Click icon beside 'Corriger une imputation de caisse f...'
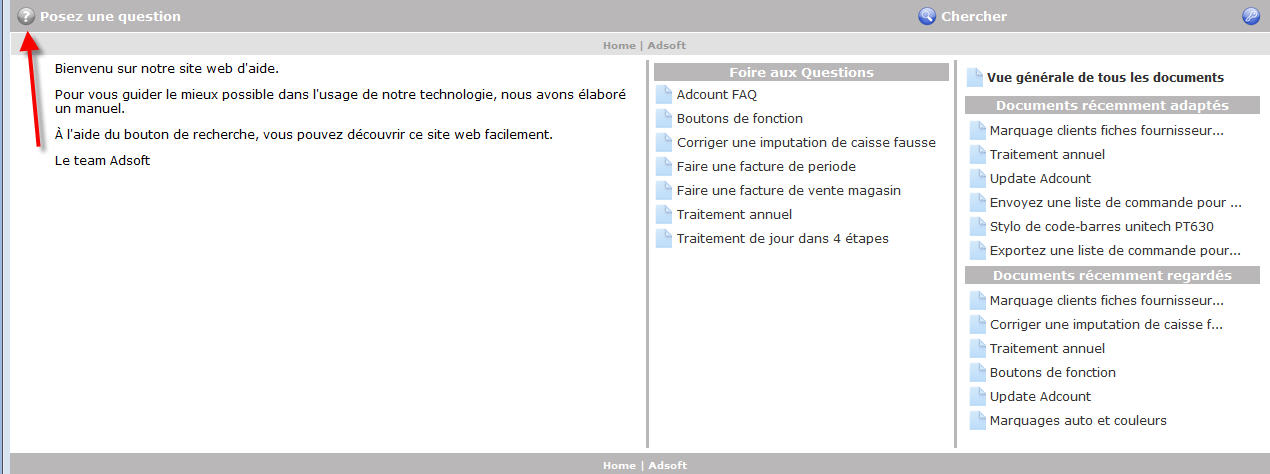1270x474 pixels. 978,325
